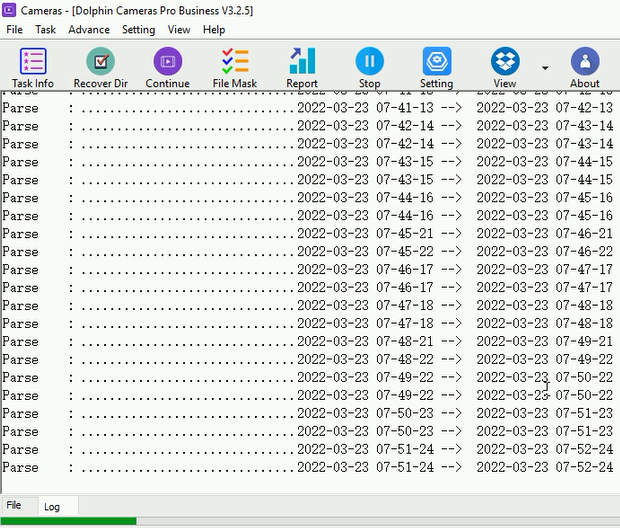Viewport: 620px width, 528px height.
Task: Select log row starting 07-48-21
Action: [308, 341]
